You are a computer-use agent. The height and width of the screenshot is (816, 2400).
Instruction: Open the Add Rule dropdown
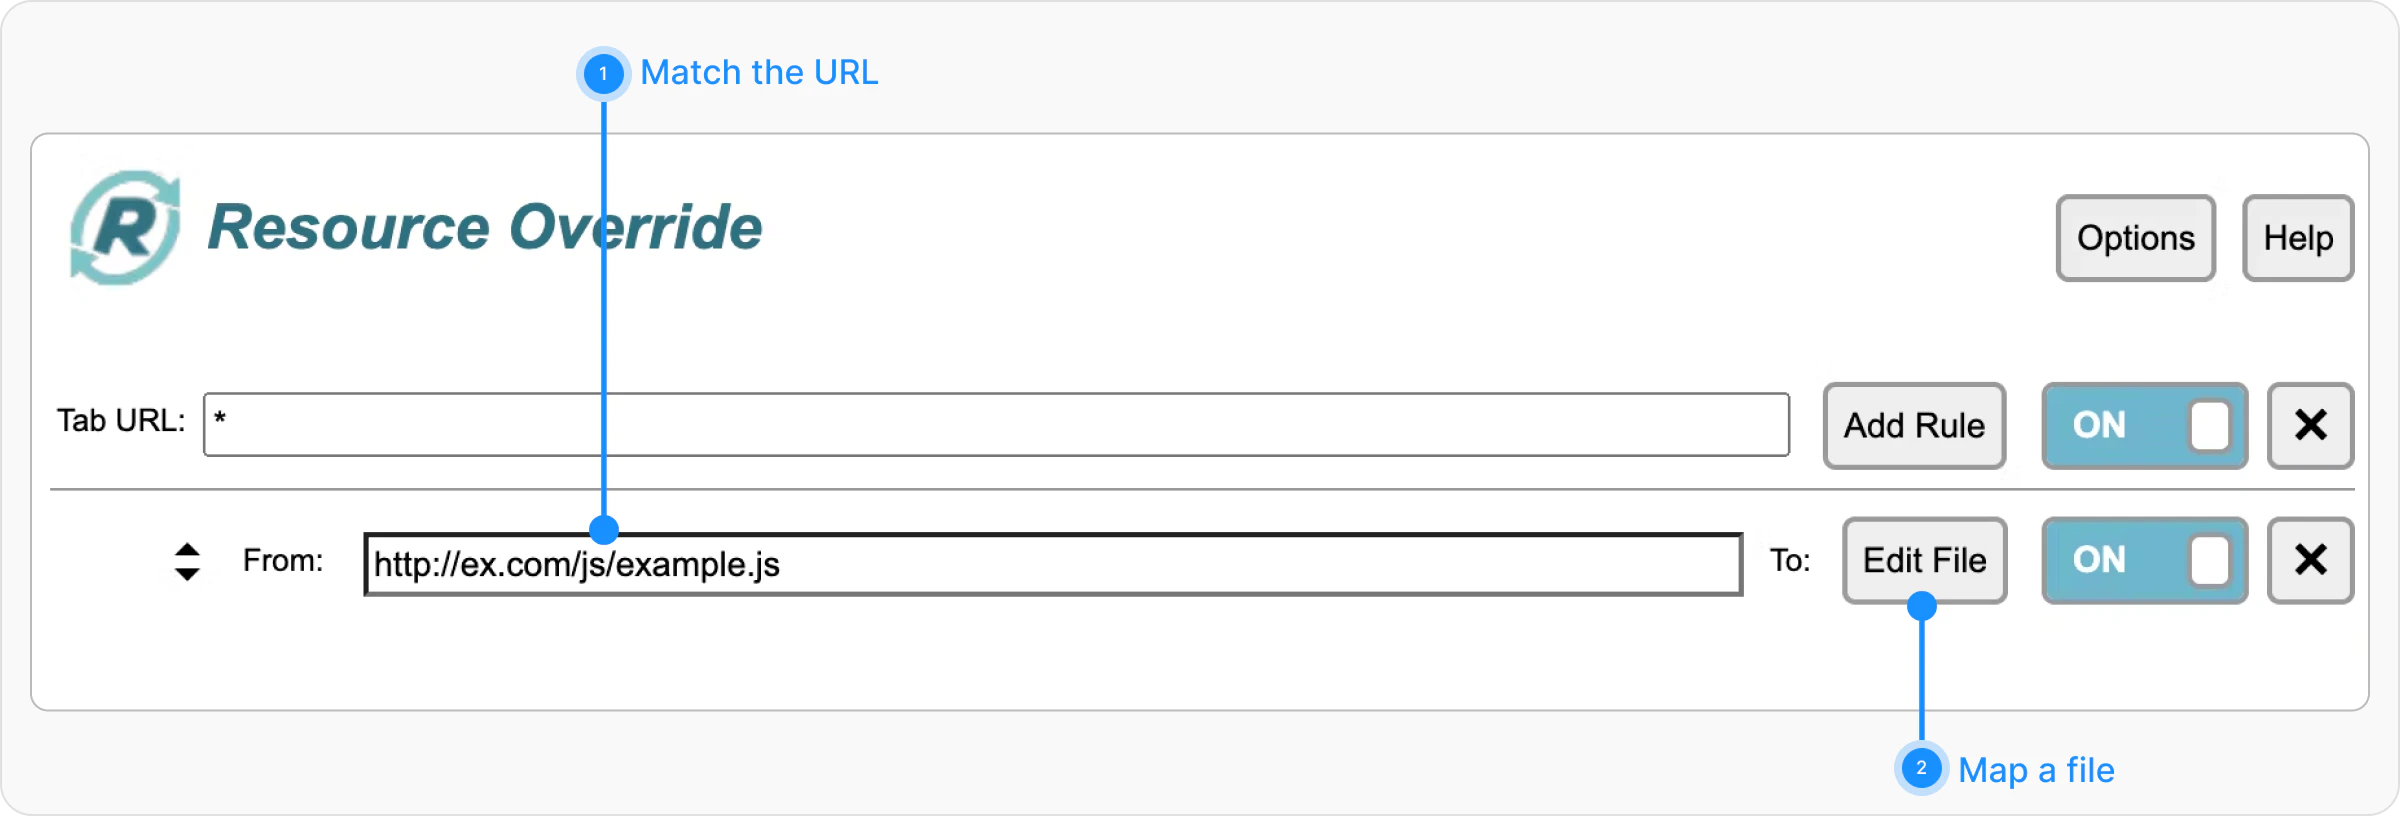pos(1914,425)
